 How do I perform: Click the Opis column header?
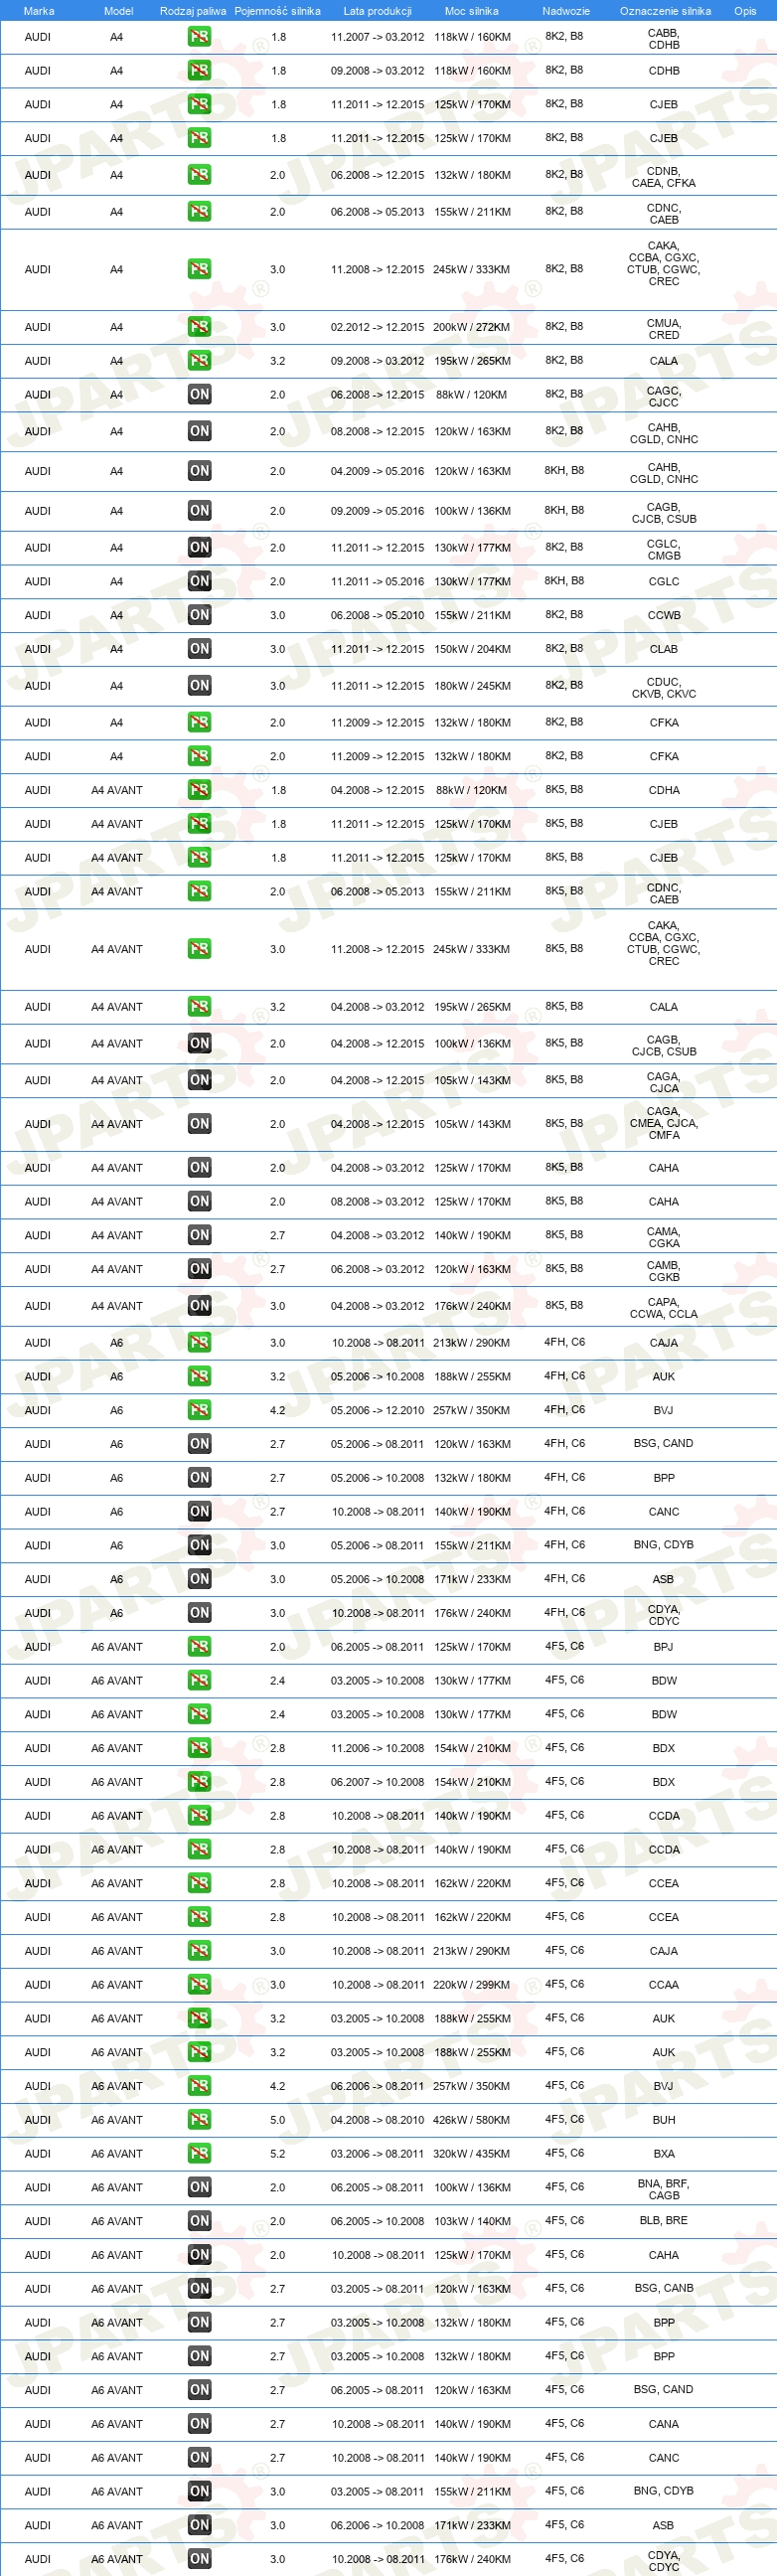(x=745, y=11)
